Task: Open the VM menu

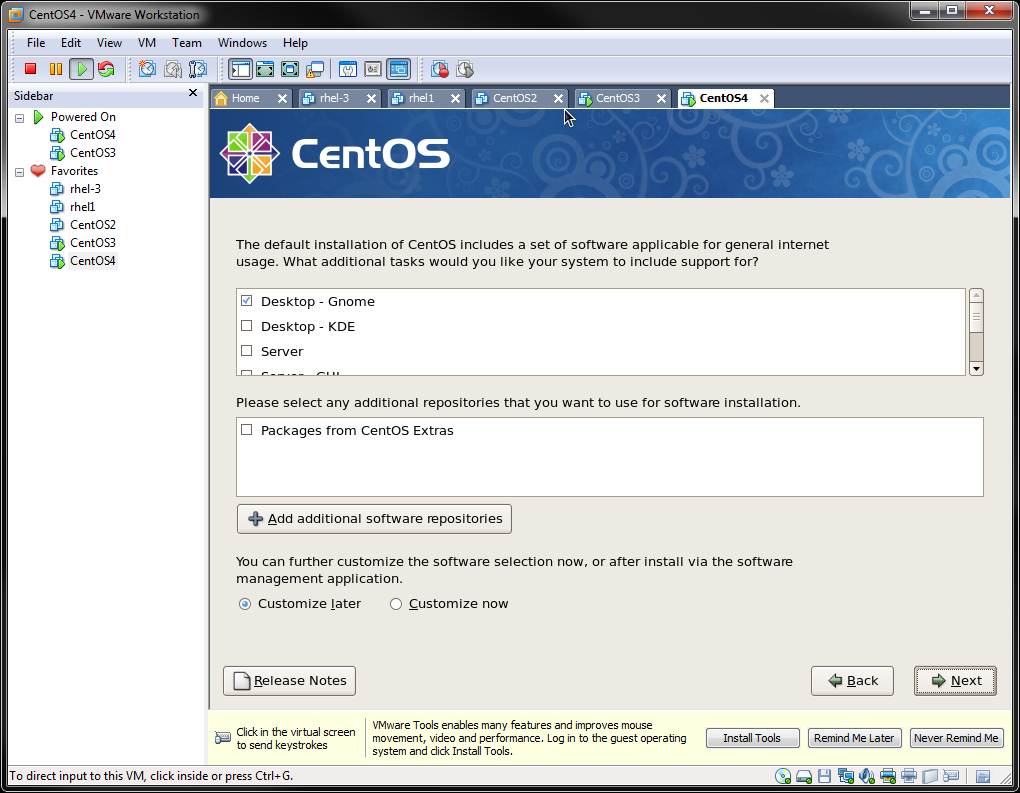Action: (147, 43)
